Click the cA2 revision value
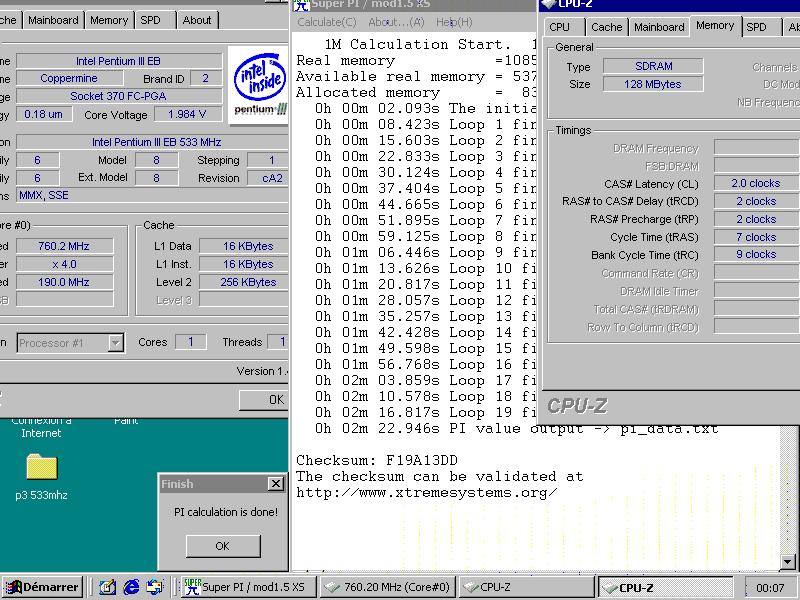Screen dimensions: 800x600 269,178
